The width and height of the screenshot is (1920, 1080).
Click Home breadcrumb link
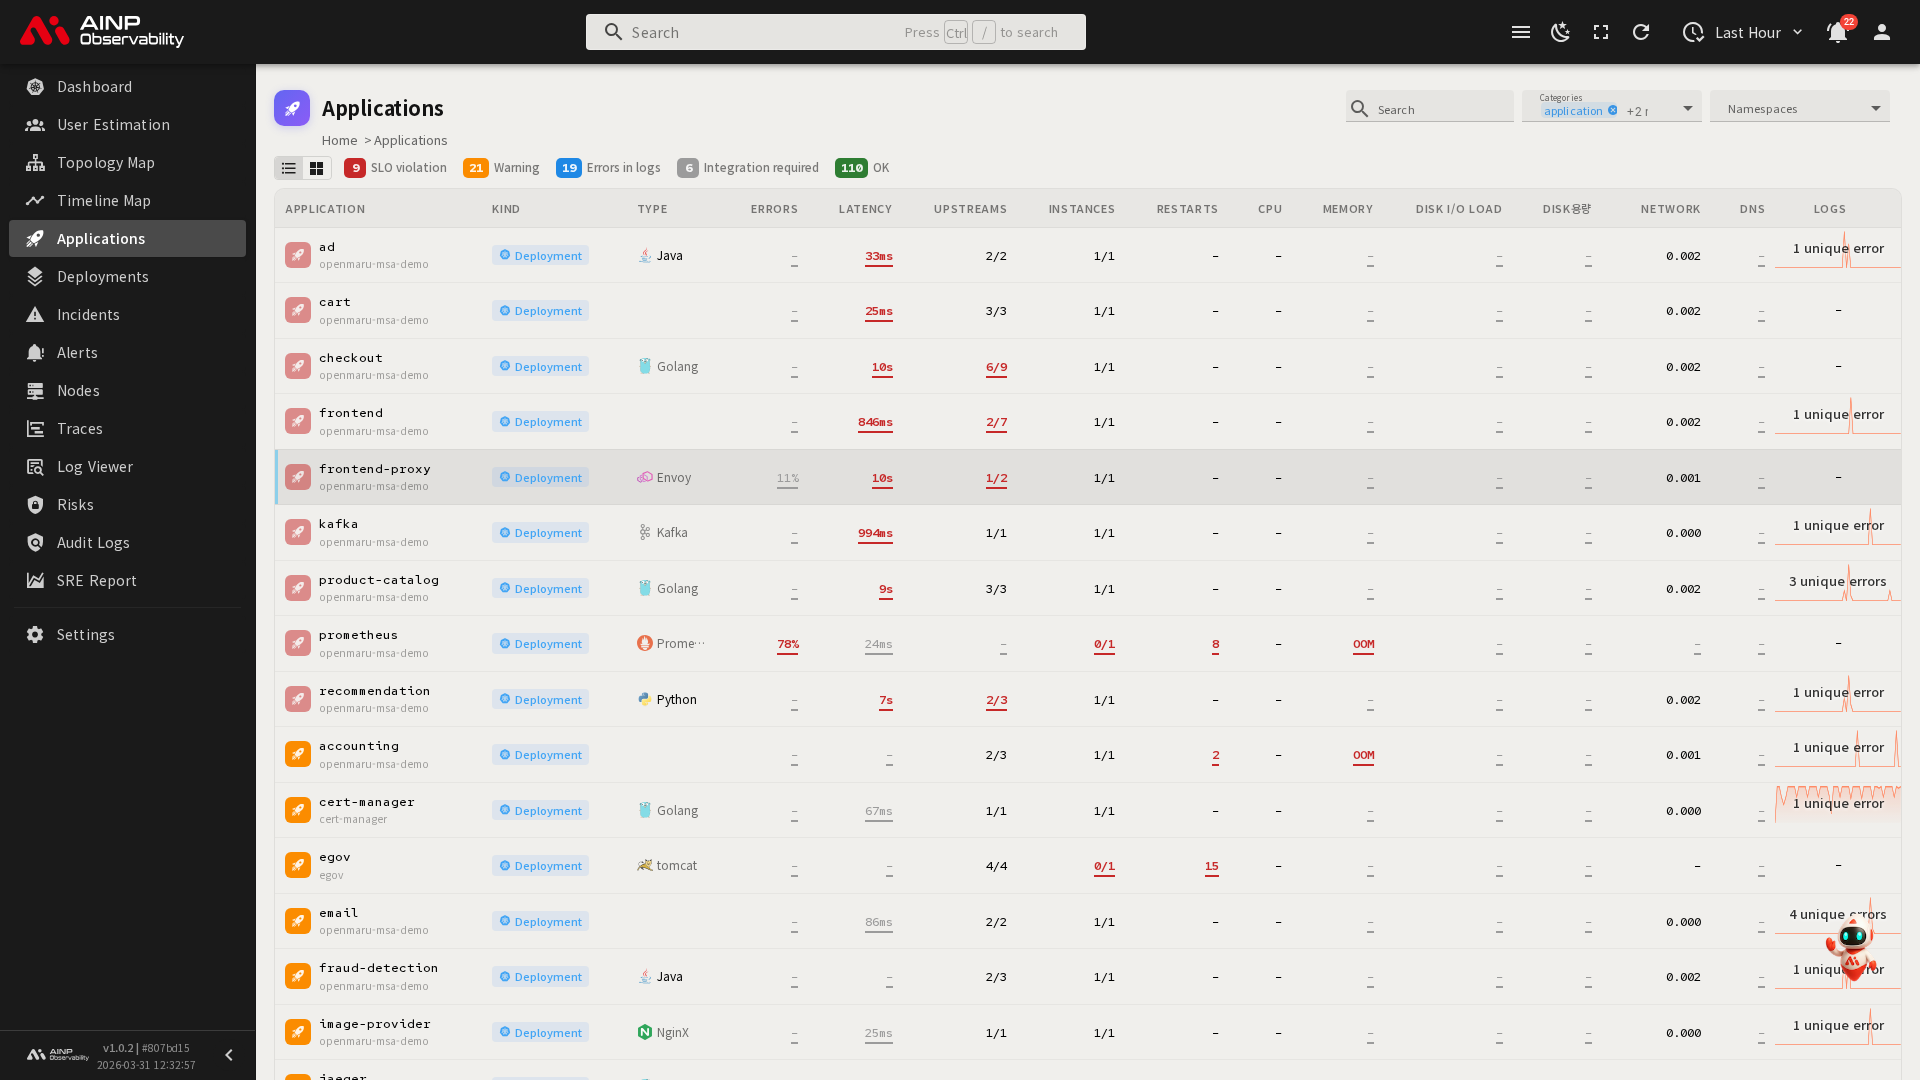point(339,140)
